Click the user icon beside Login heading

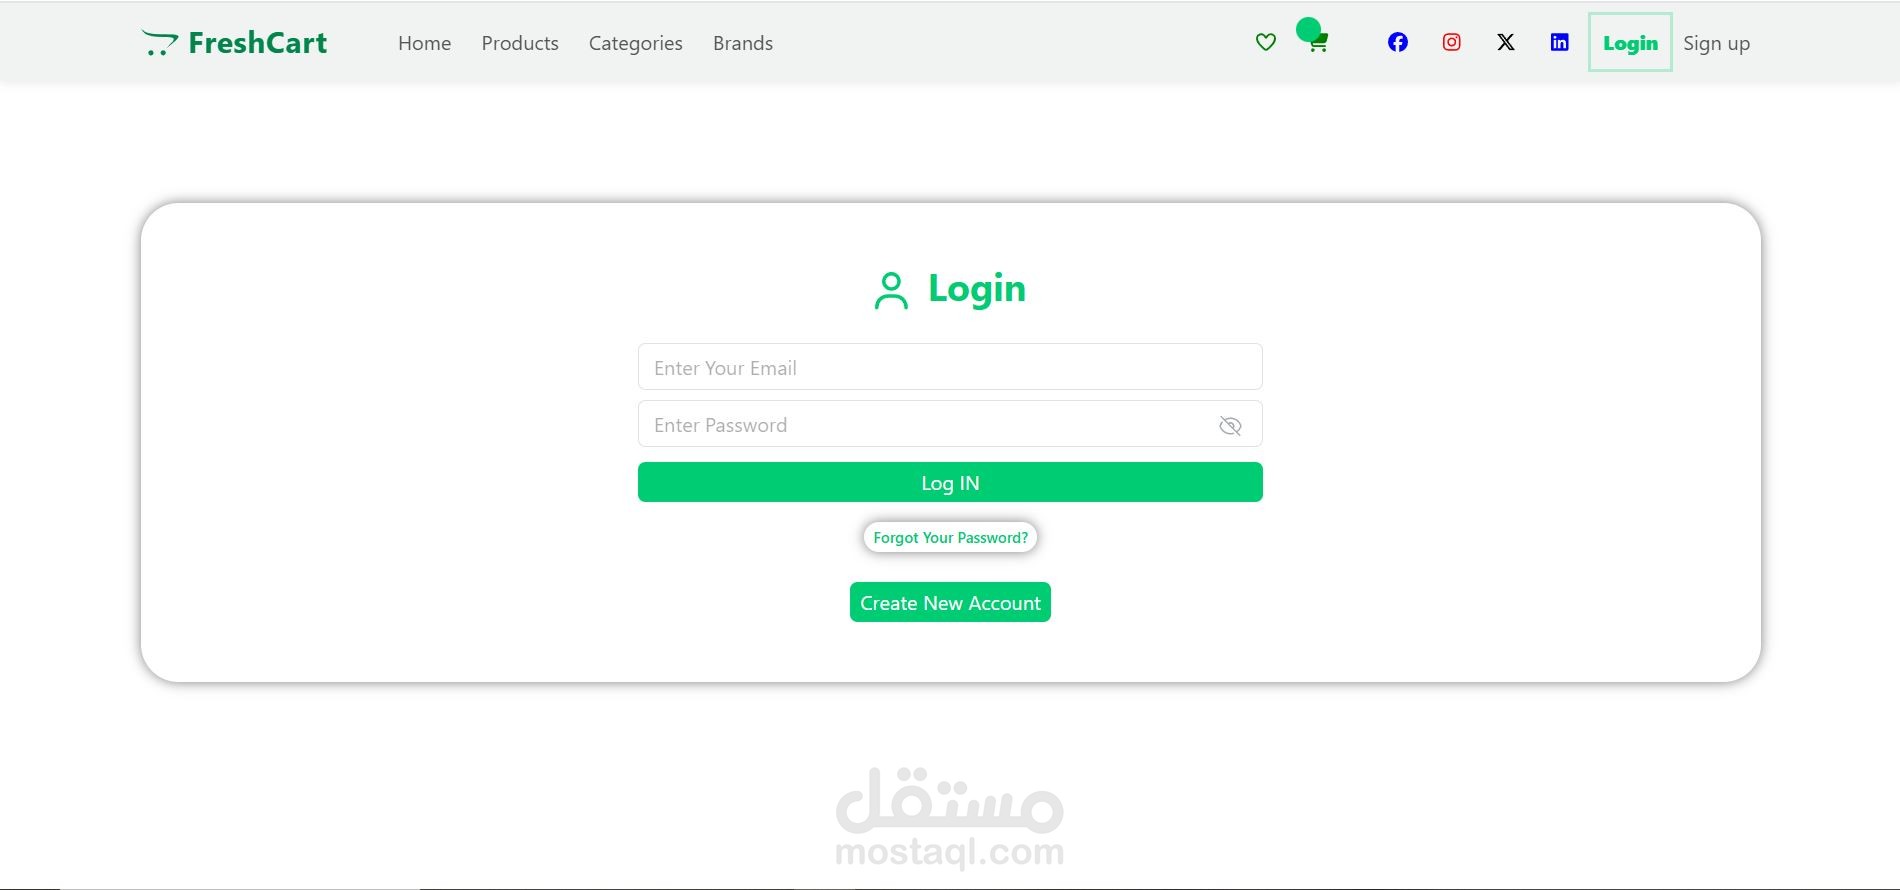[891, 291]
